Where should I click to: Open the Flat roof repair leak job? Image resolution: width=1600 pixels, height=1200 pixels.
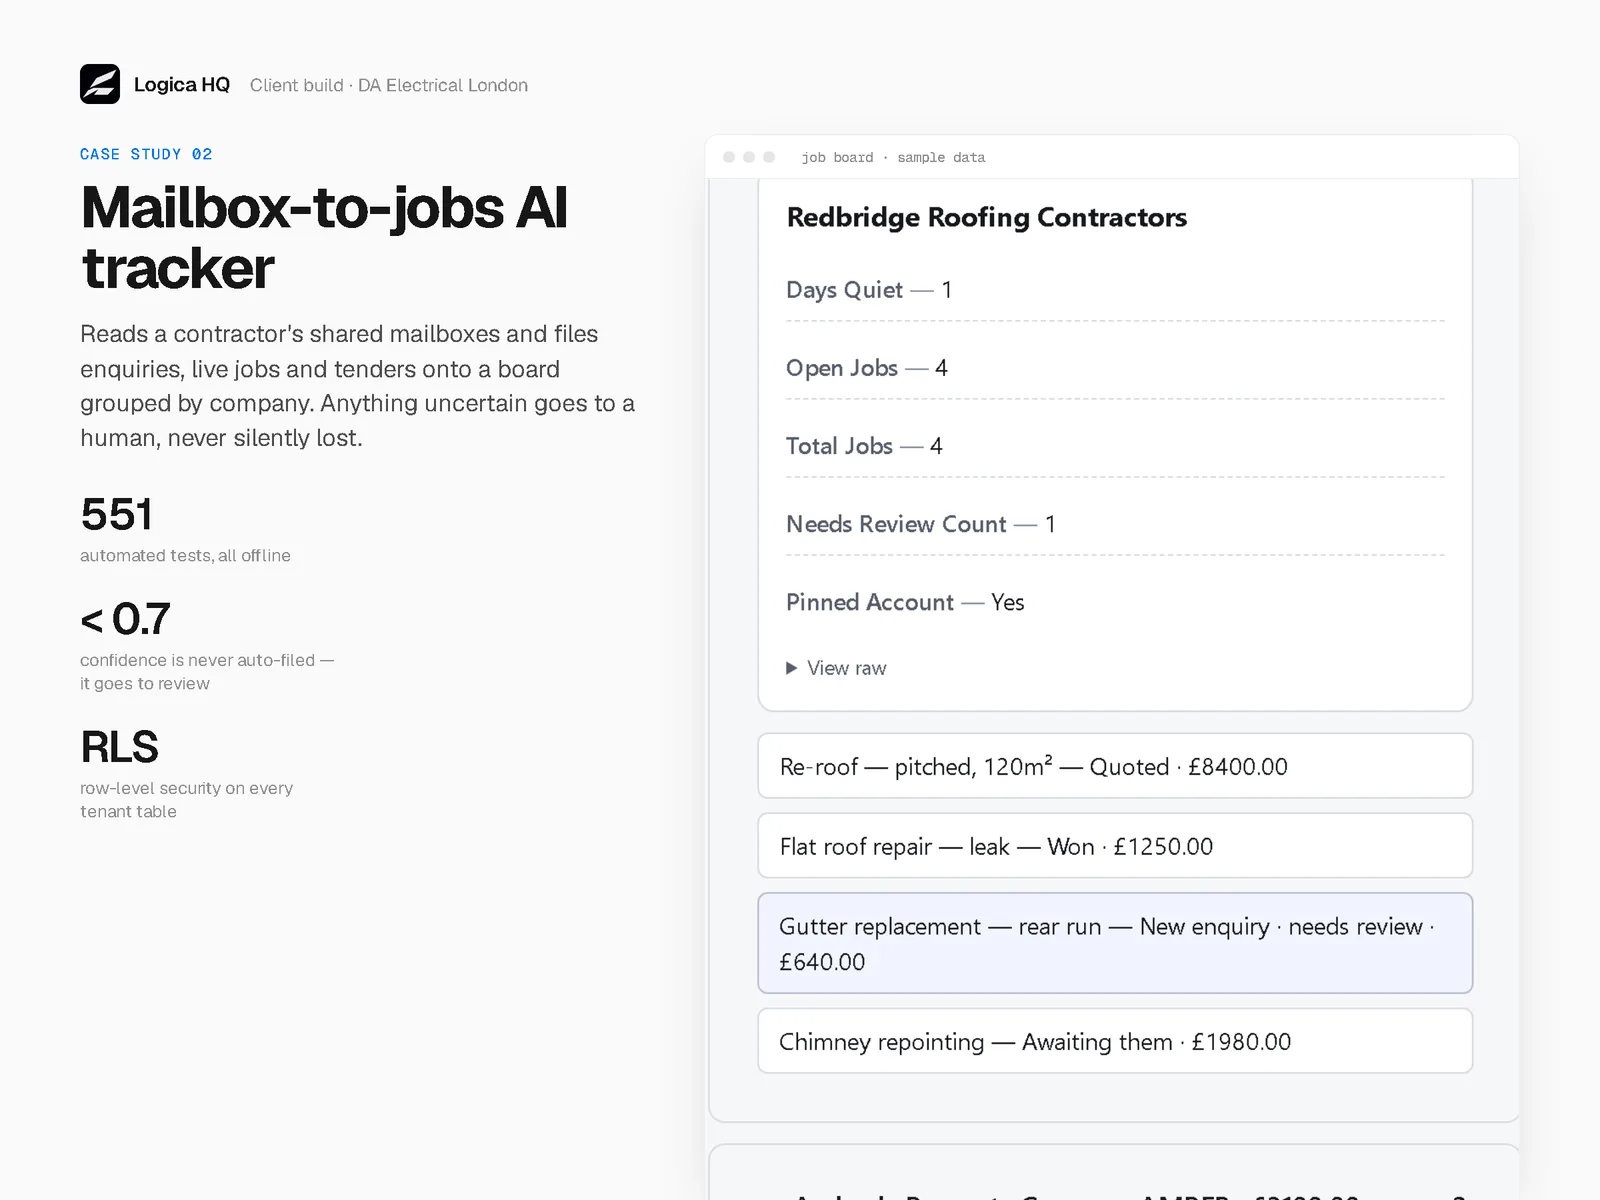[x=1115, y=846]
